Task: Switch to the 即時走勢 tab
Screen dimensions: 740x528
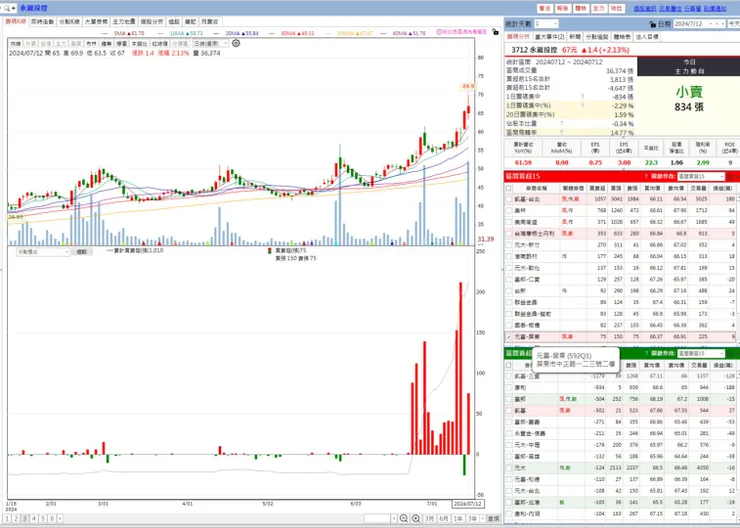Action: pyautogui.click(x=43, y=22)
